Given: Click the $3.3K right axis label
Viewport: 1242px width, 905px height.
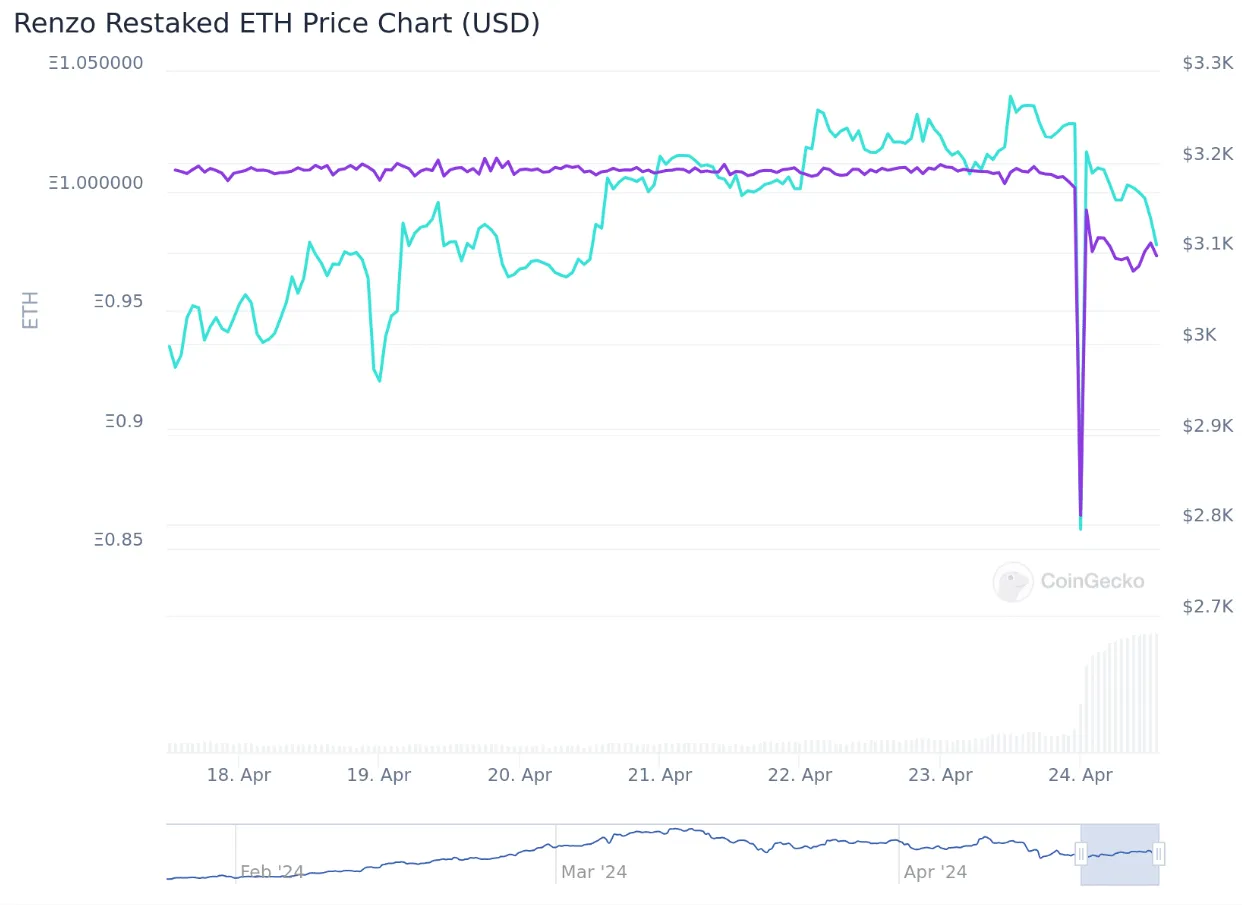Looking at the screenshot, I should (x=1208, y=63).
